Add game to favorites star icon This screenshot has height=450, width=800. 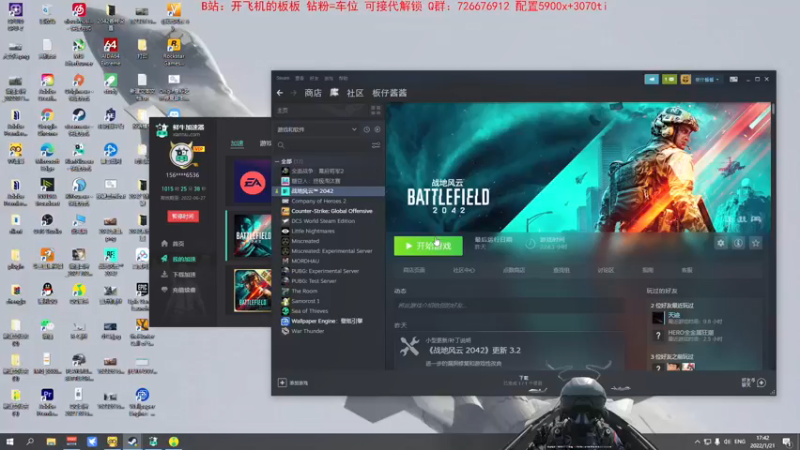click(x=756, y=243)
